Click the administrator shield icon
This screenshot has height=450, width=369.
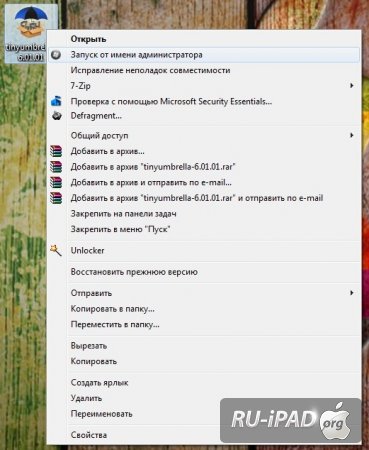click(x=56, y=55)
